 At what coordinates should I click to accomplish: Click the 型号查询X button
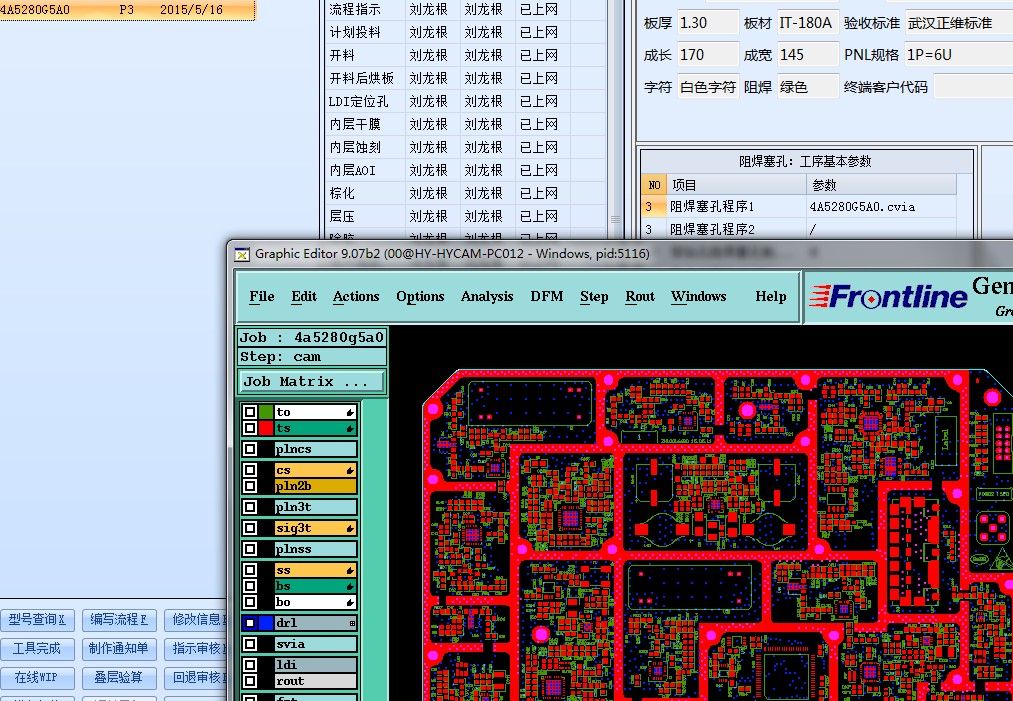click(x=37, y=620)
